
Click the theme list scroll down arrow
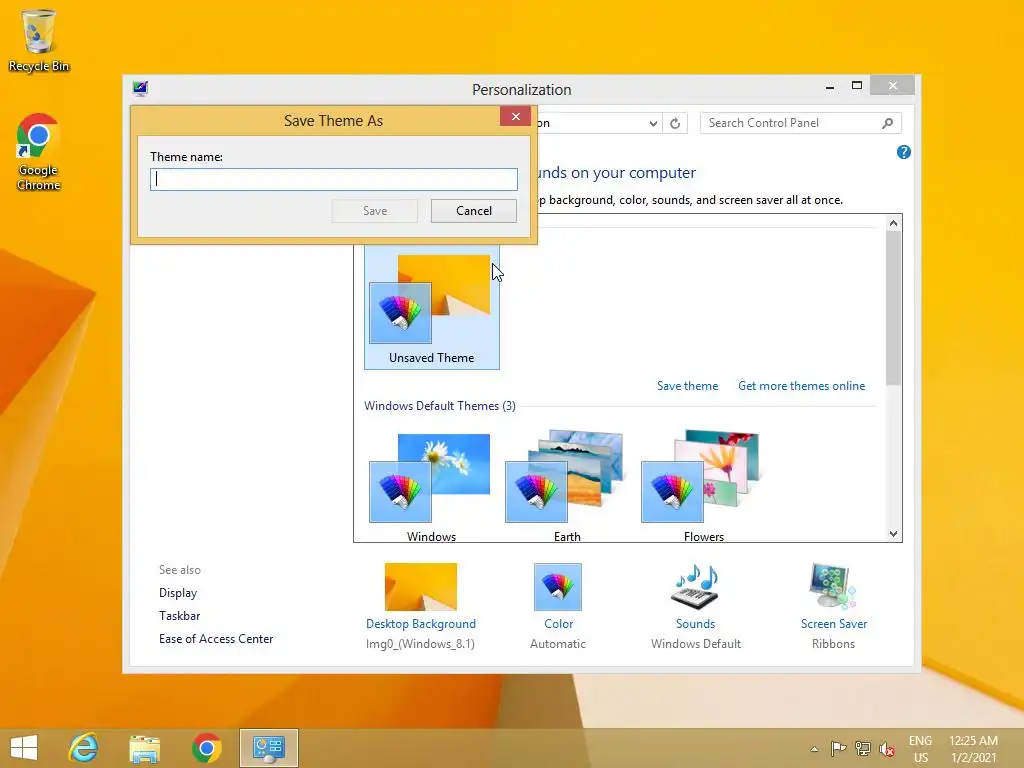pyautogui.click(x=893, y=534)
